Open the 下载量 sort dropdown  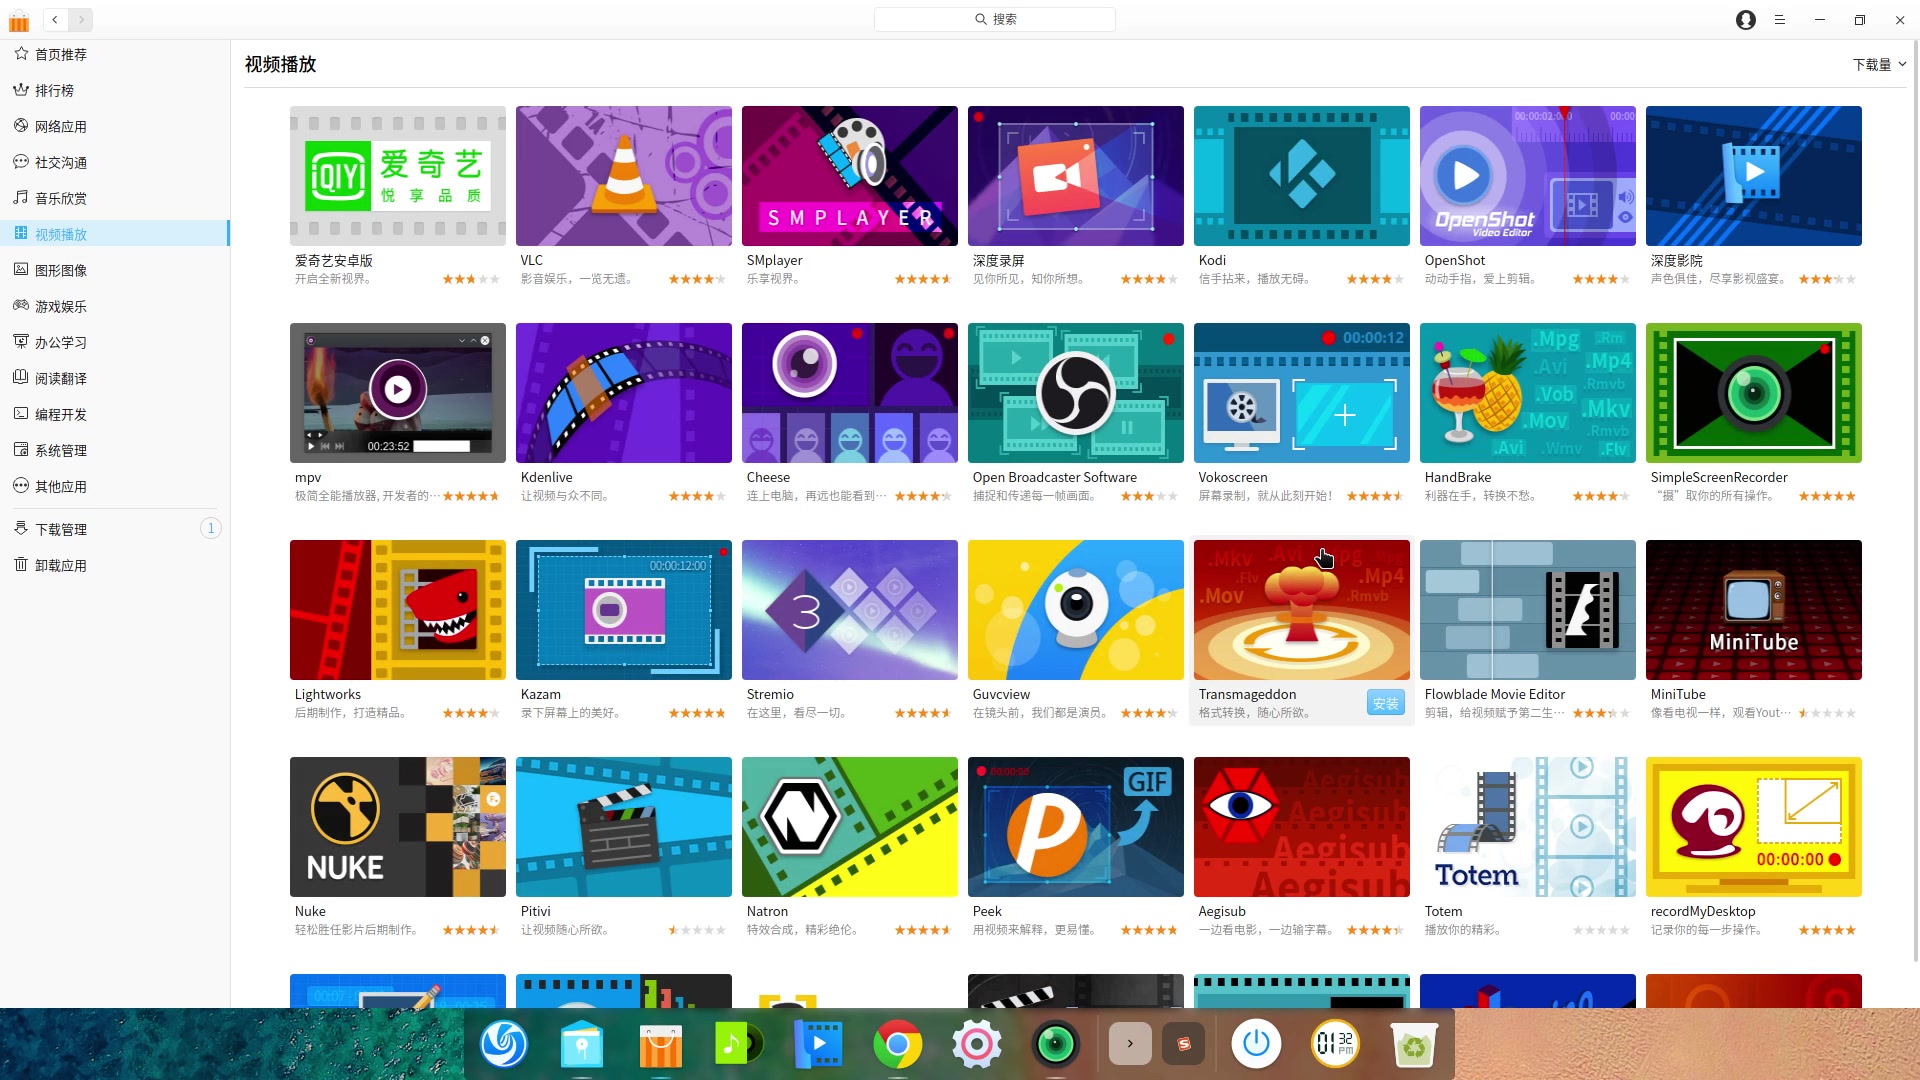(x=1879, y=64)
